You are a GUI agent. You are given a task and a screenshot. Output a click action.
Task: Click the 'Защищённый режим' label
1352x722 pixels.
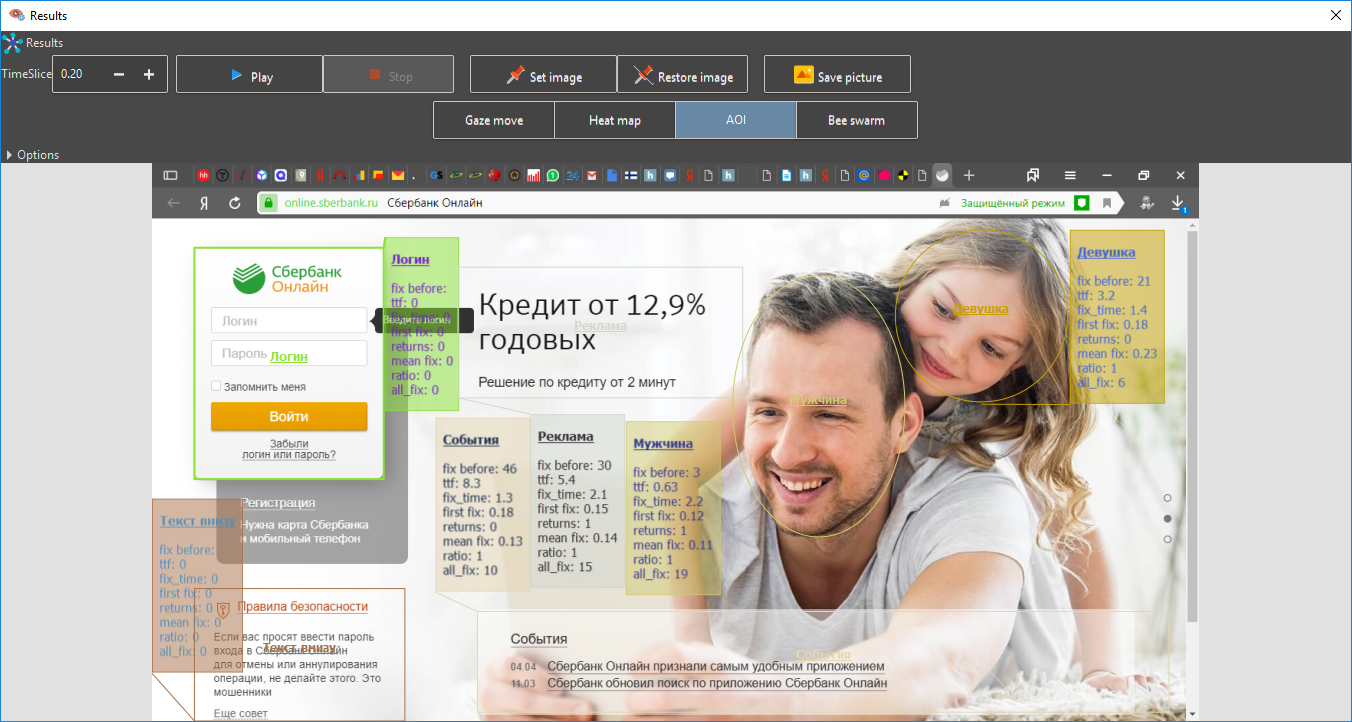[1012, 203]
